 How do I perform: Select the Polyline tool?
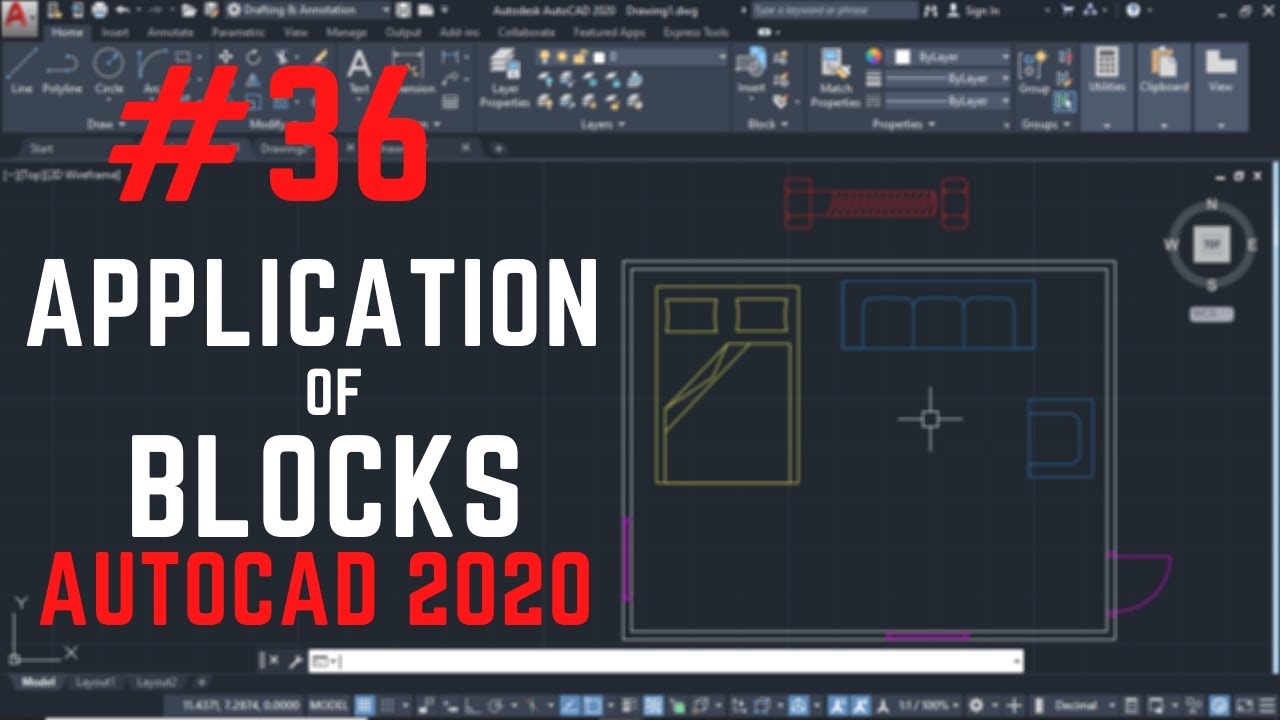[x=62, y=70]
